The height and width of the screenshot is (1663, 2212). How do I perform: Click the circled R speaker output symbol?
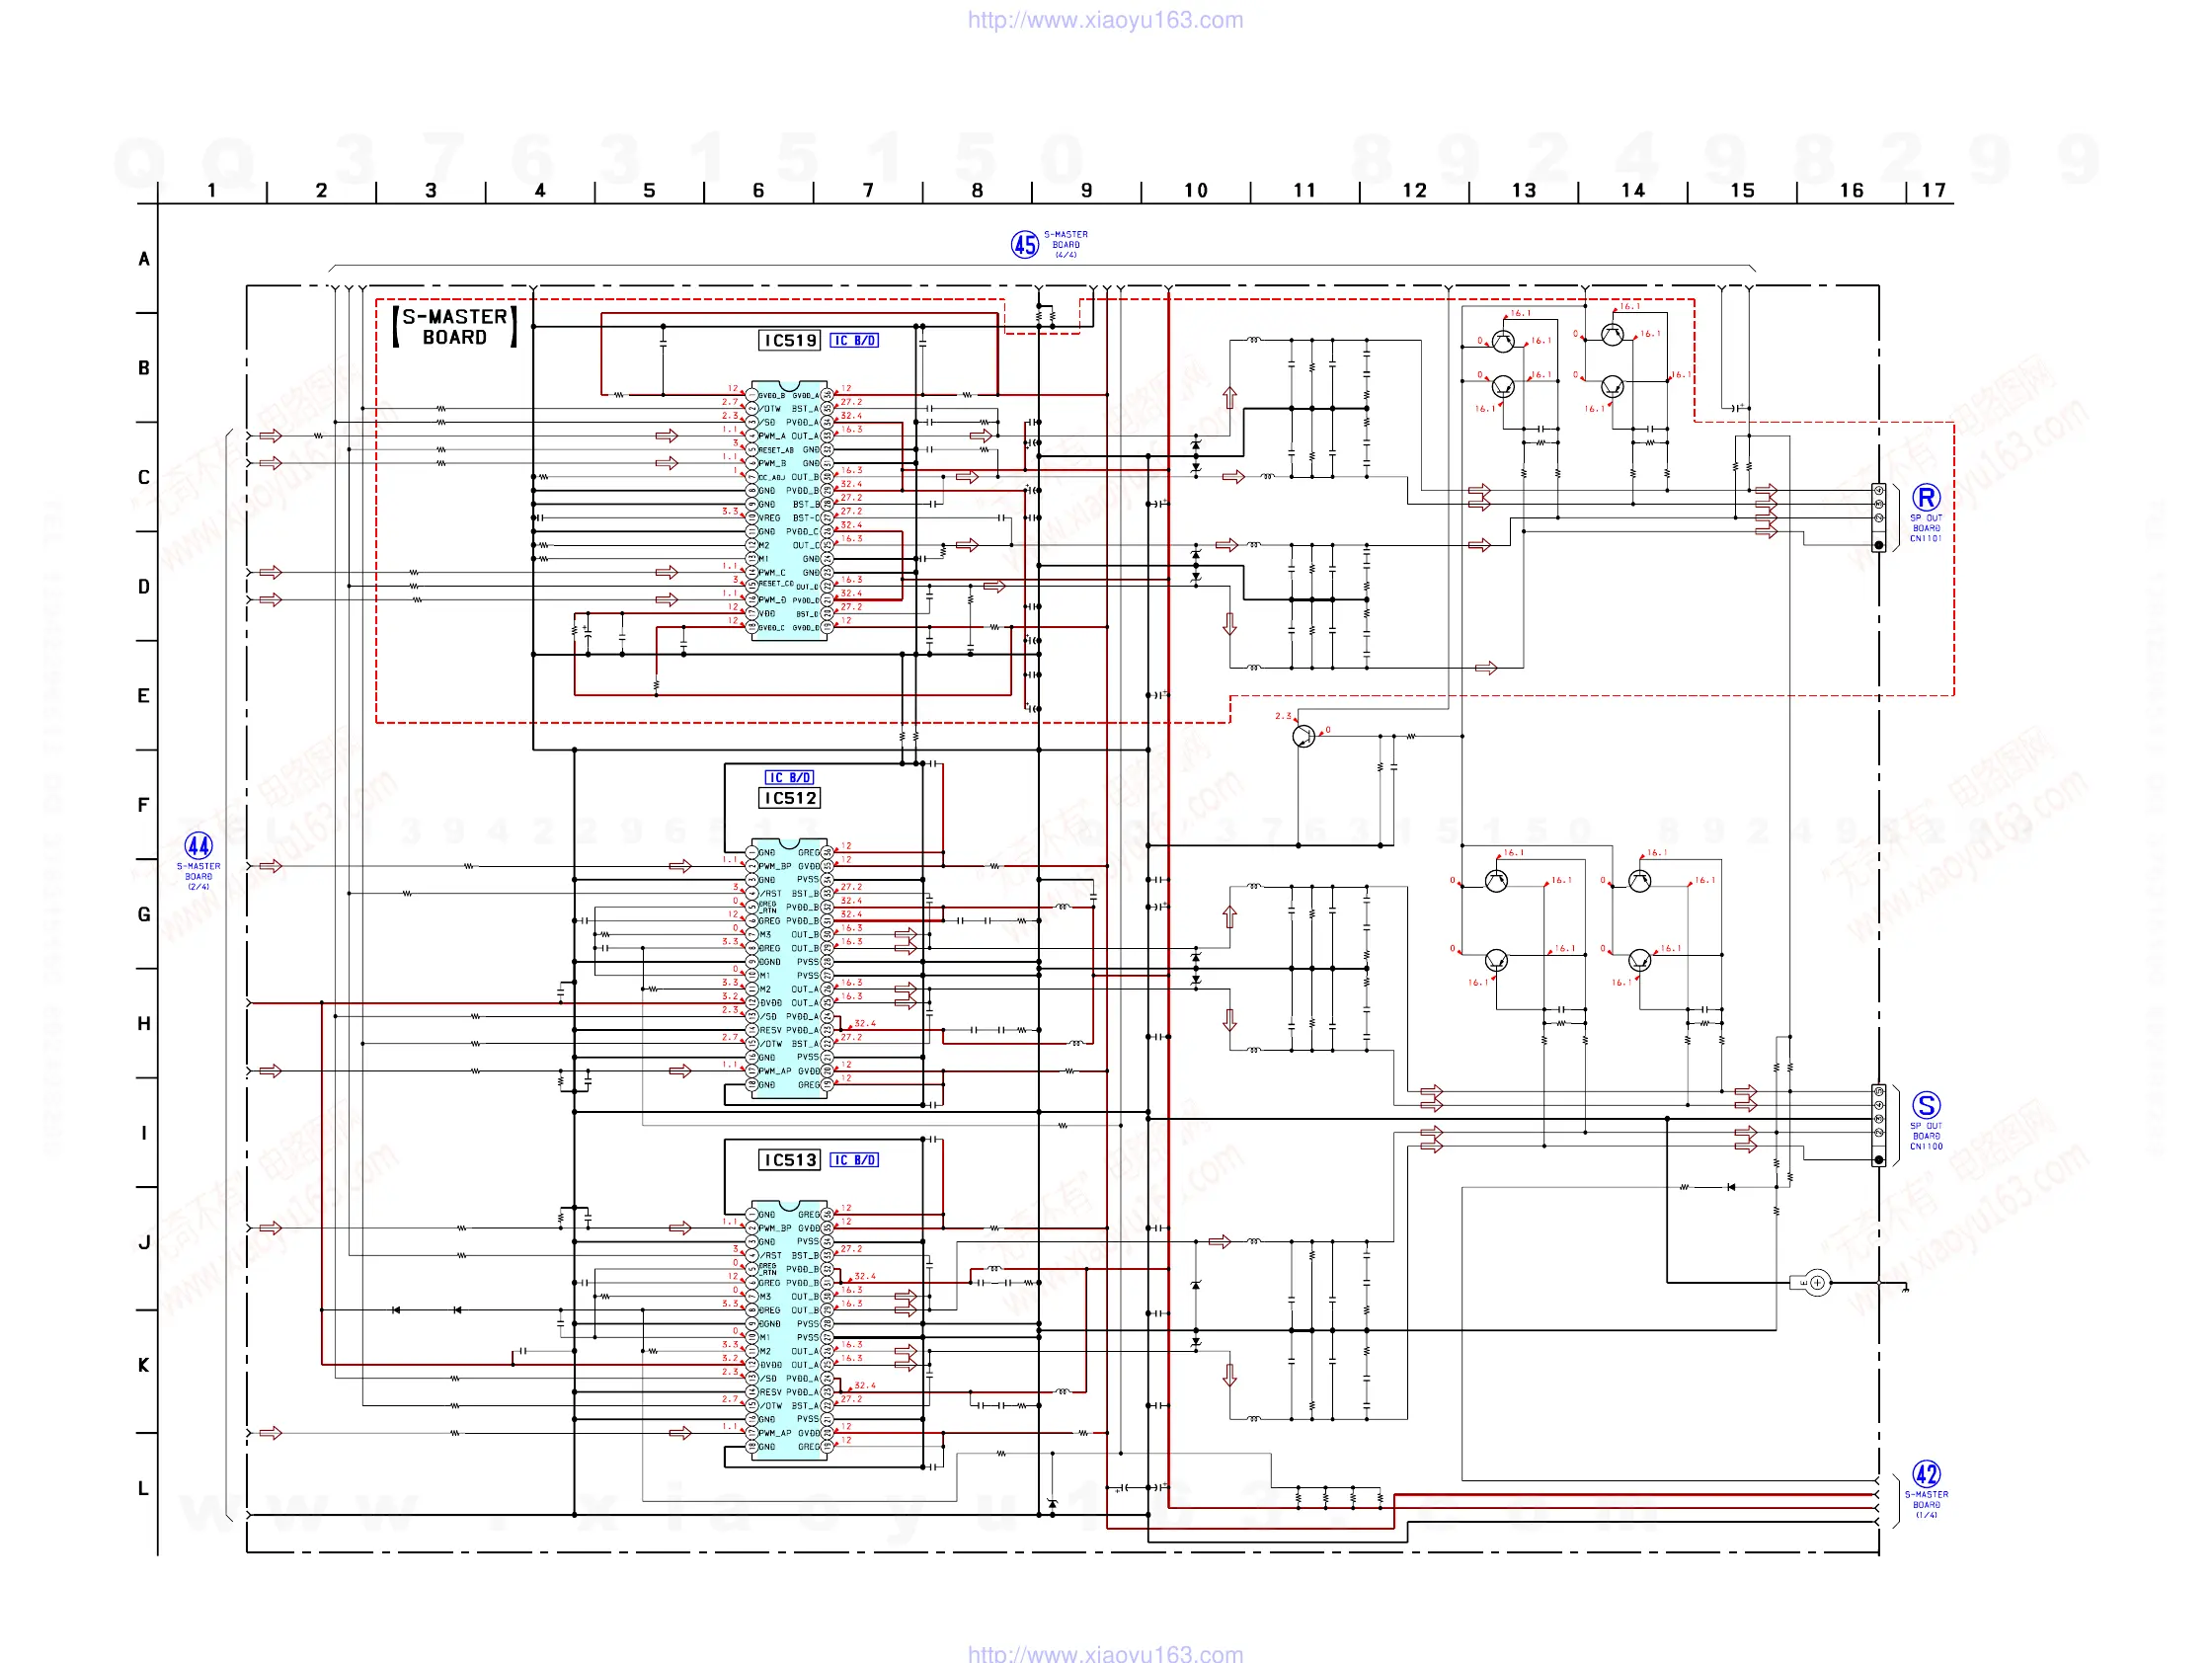[x=1925, y=497]
